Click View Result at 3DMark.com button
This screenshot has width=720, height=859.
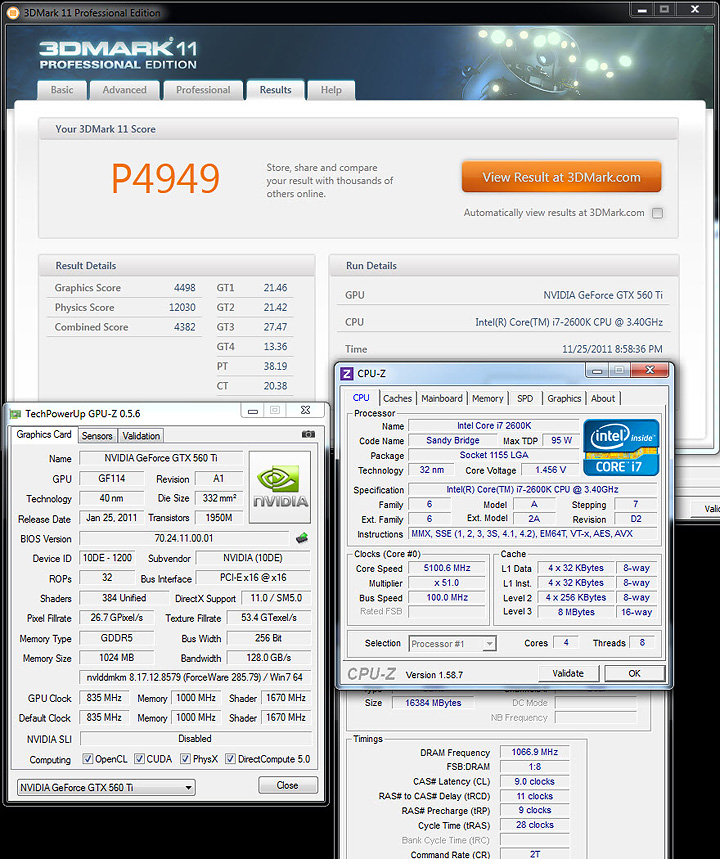[x=561, y=177]
